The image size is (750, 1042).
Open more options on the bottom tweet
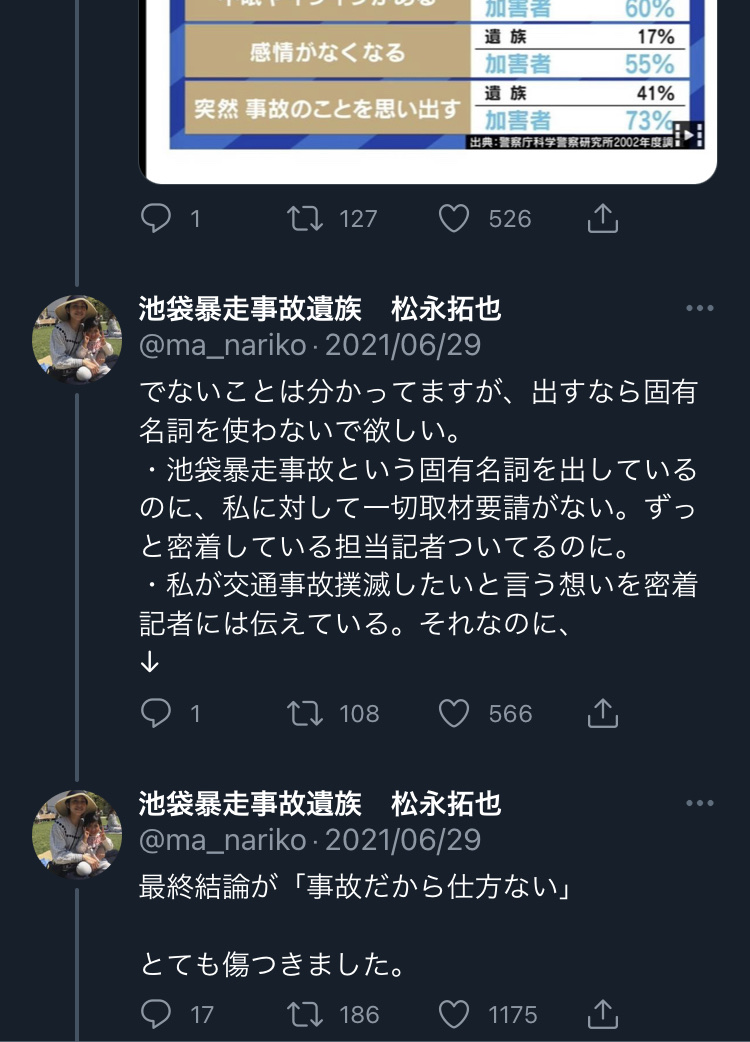click(700, 803)
